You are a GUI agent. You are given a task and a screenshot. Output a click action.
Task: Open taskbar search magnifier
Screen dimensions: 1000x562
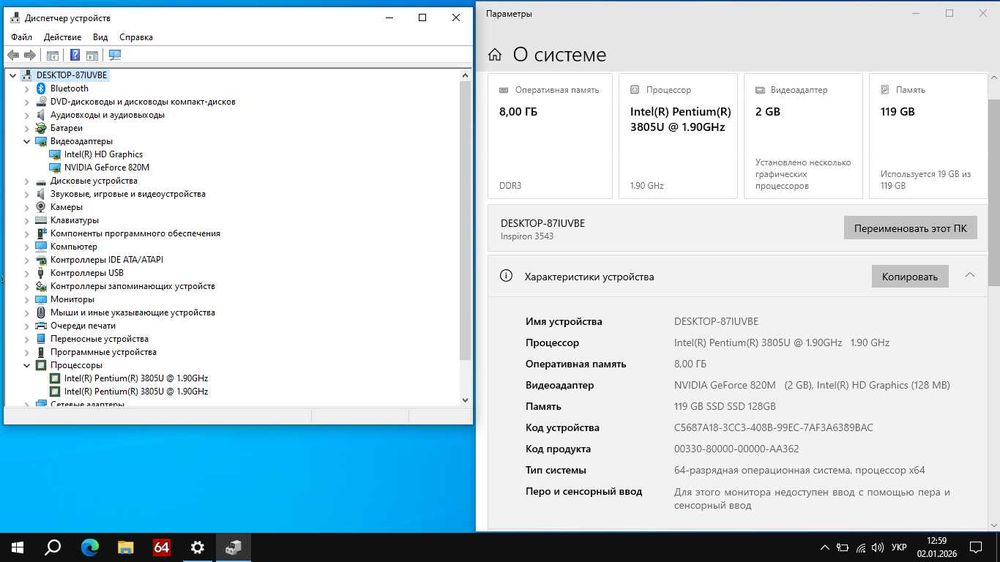54,547
